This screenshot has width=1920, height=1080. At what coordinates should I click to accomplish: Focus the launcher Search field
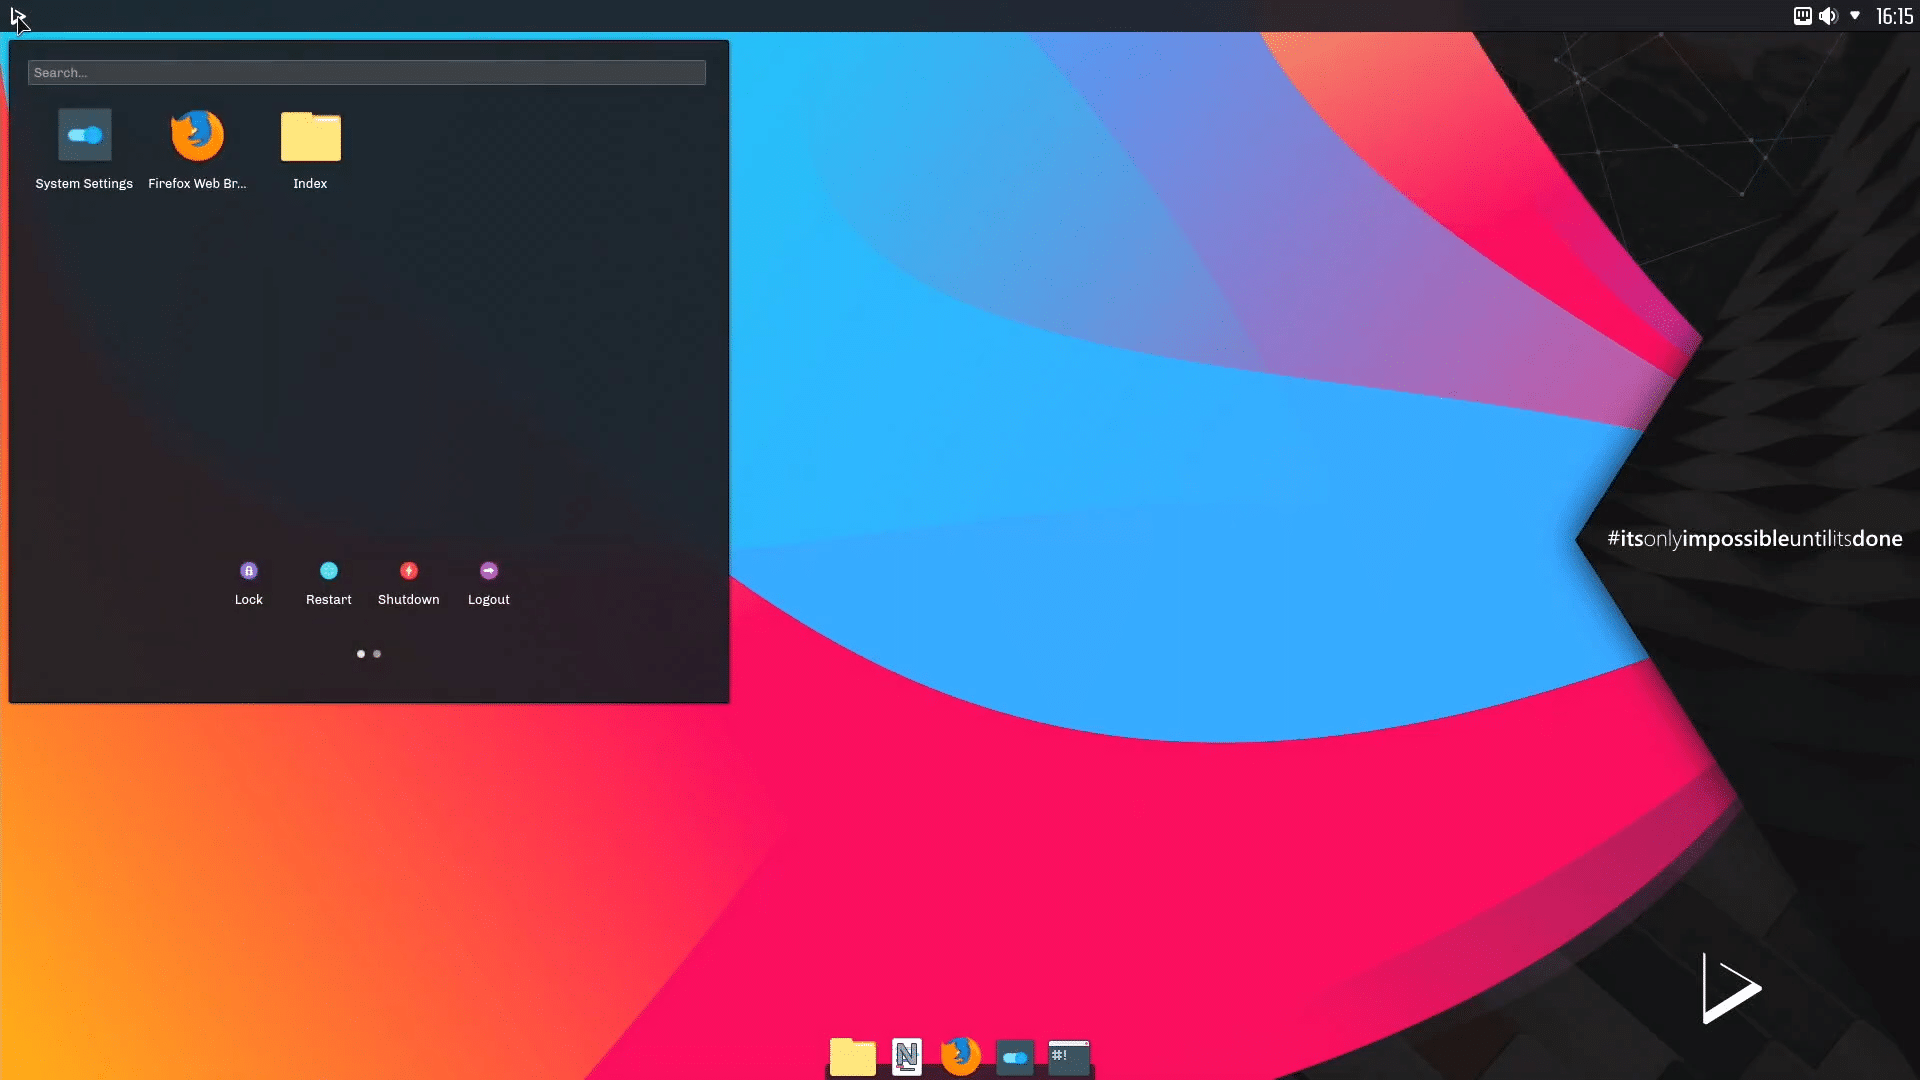367,73
